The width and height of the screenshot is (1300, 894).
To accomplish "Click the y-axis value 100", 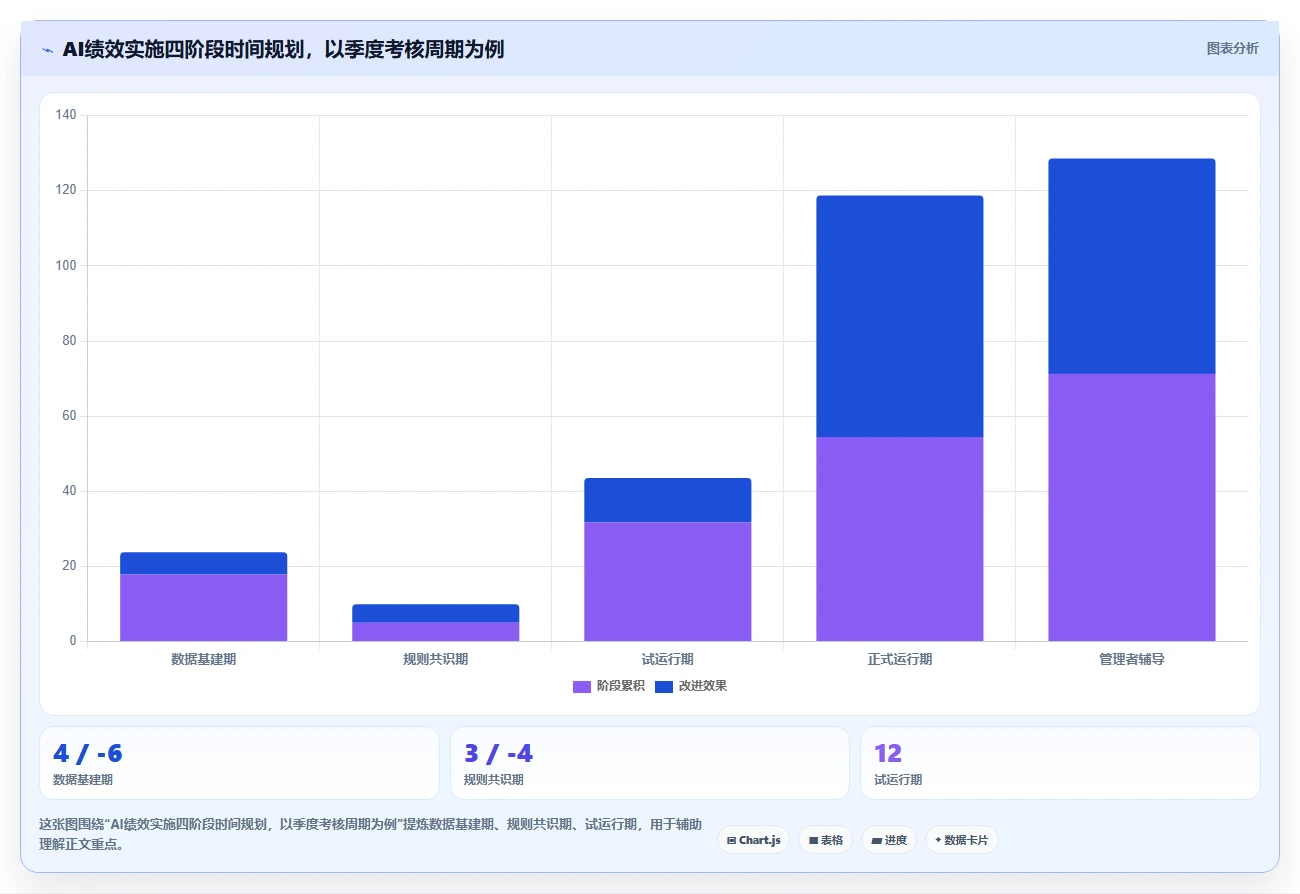I will tap(66, 265).
